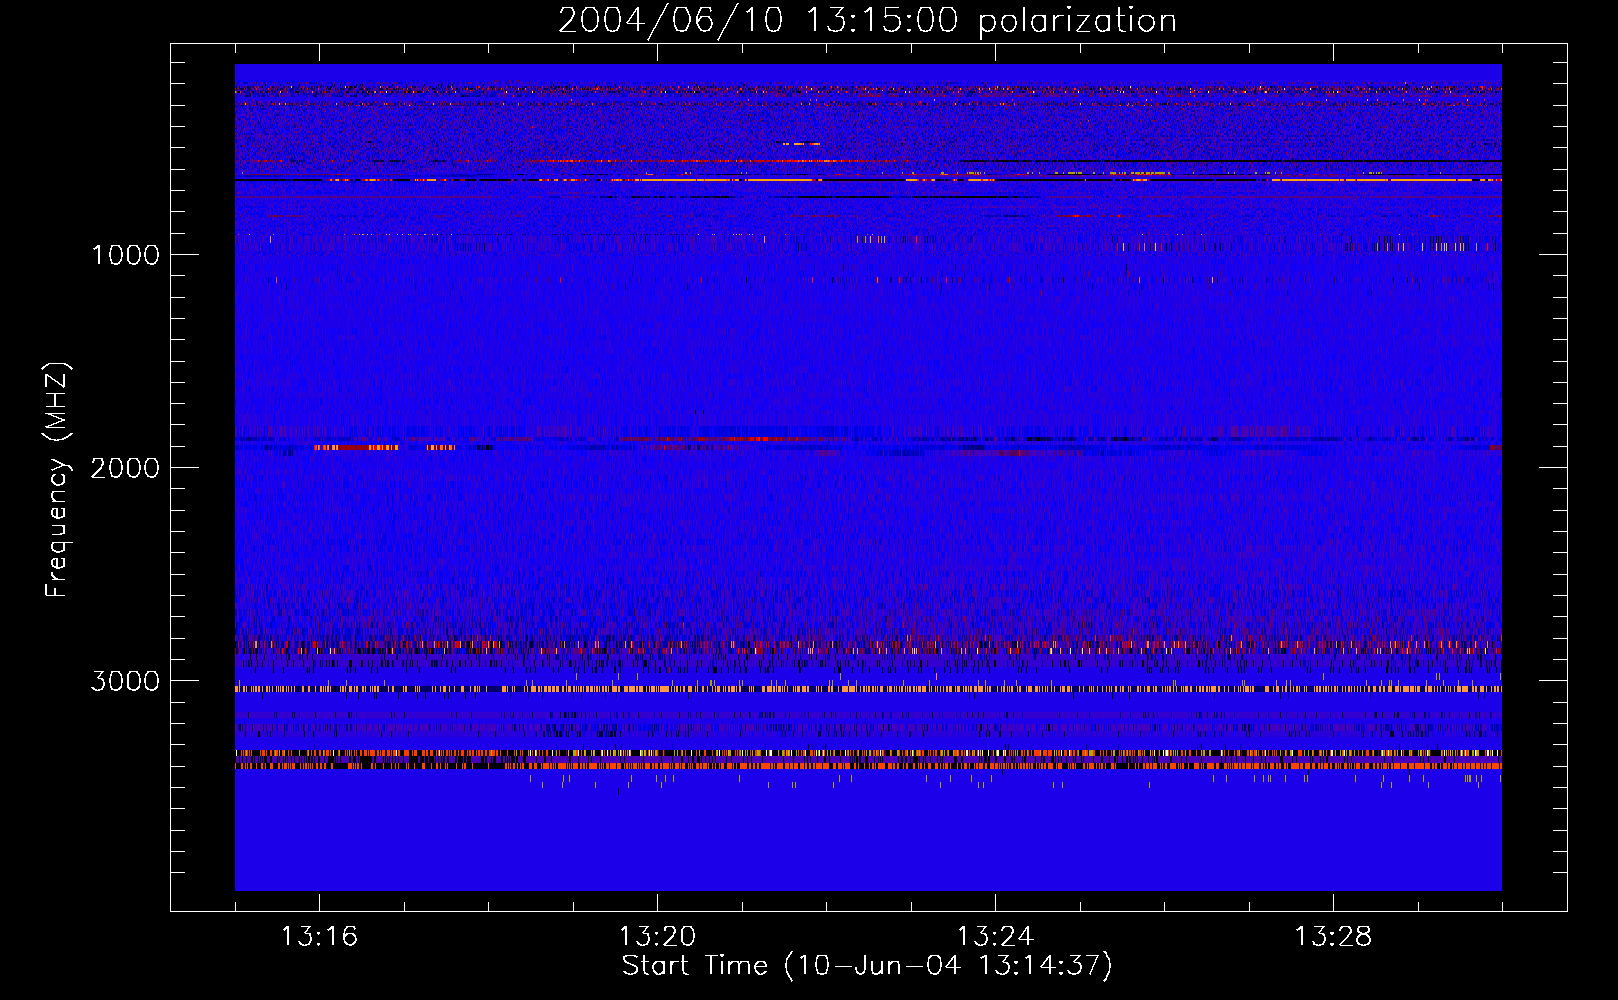The width and height of the screenshot is (1618, 1000).
Task: Click the 13:20 time tick label
Action: [x=657, y=937]
